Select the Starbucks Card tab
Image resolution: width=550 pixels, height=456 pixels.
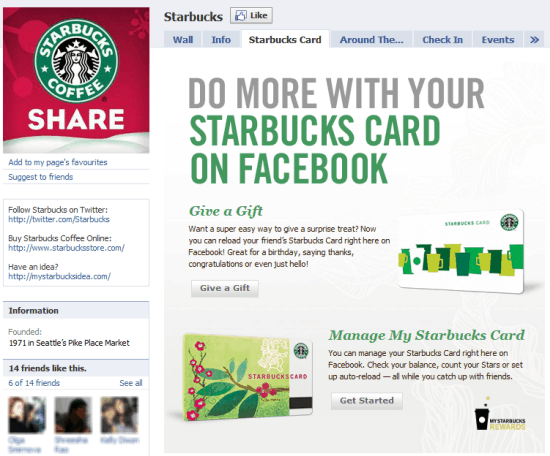coord(285,39)
